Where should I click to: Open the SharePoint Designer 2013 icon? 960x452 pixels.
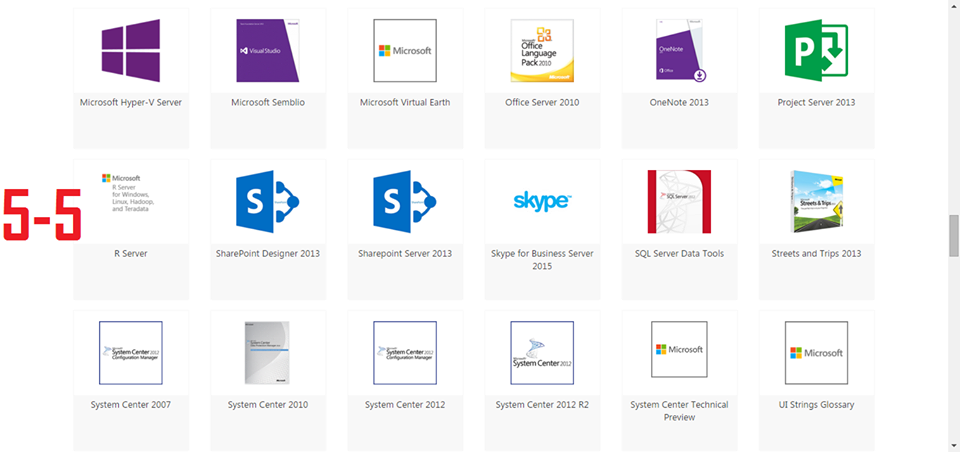(x=267, y=201)
